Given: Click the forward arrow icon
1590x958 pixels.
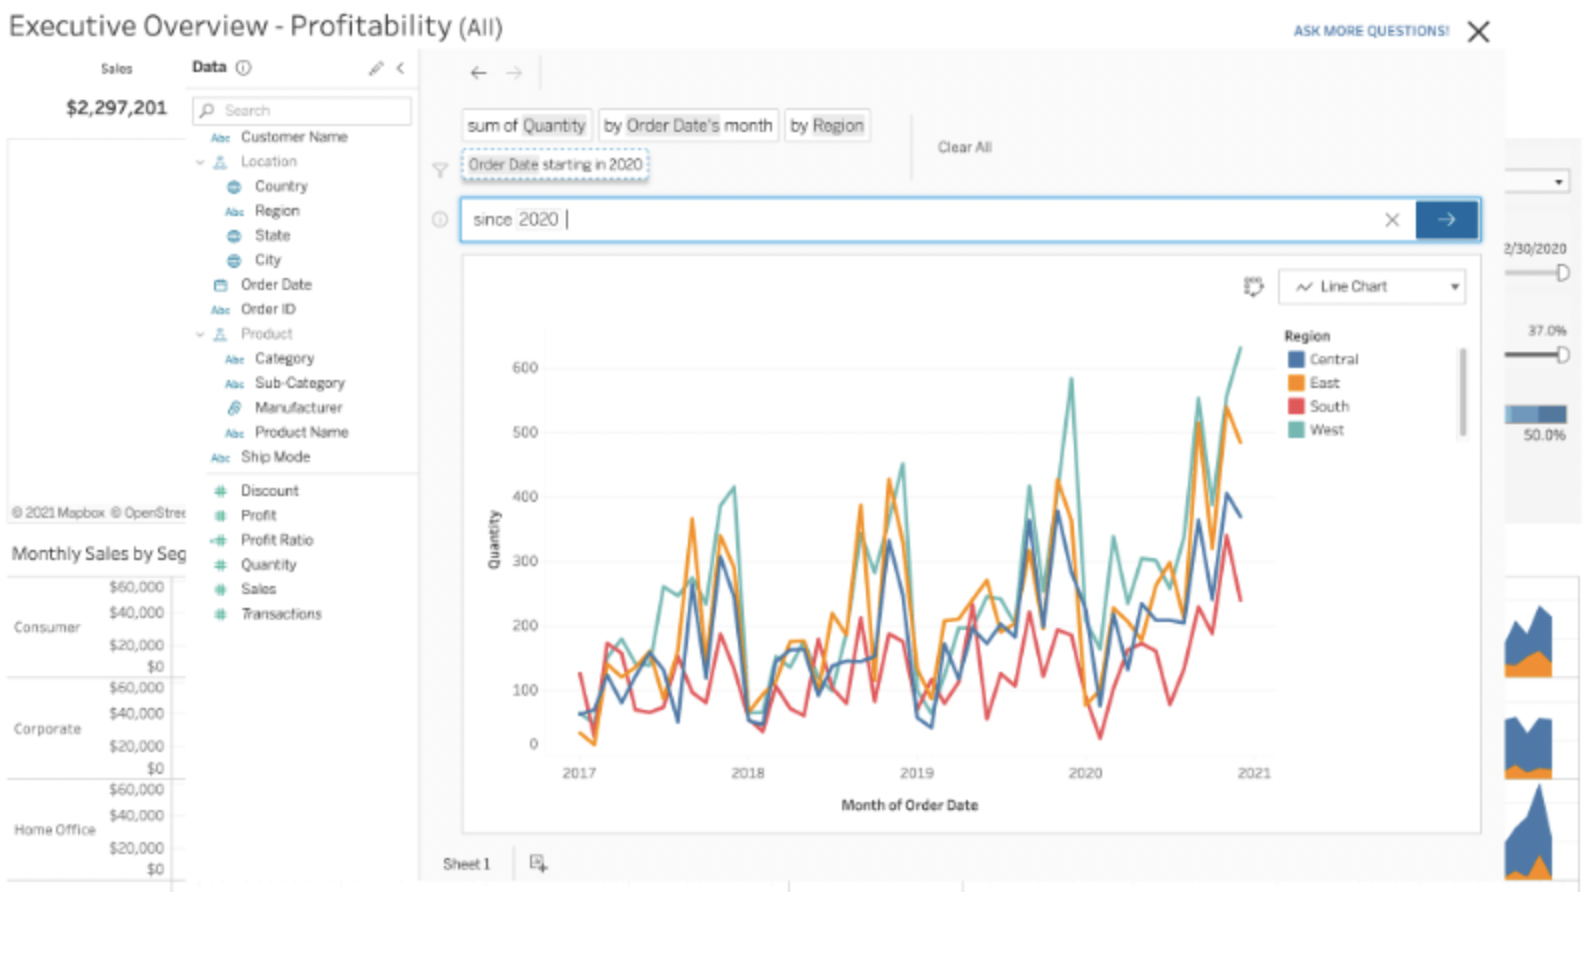Looking at the screenshot, I should coord(514,72).
